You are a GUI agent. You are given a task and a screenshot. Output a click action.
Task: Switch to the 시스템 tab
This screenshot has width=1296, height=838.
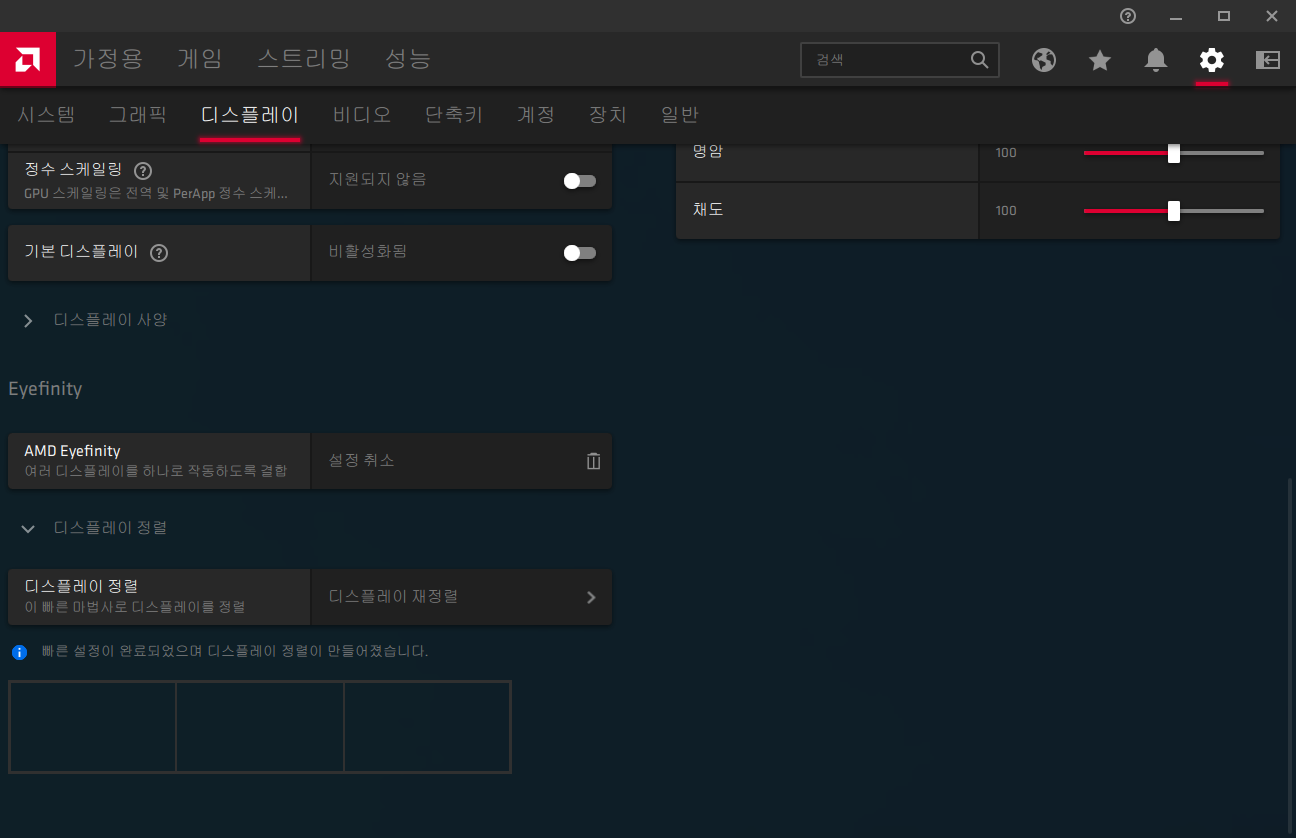(46, 114)
